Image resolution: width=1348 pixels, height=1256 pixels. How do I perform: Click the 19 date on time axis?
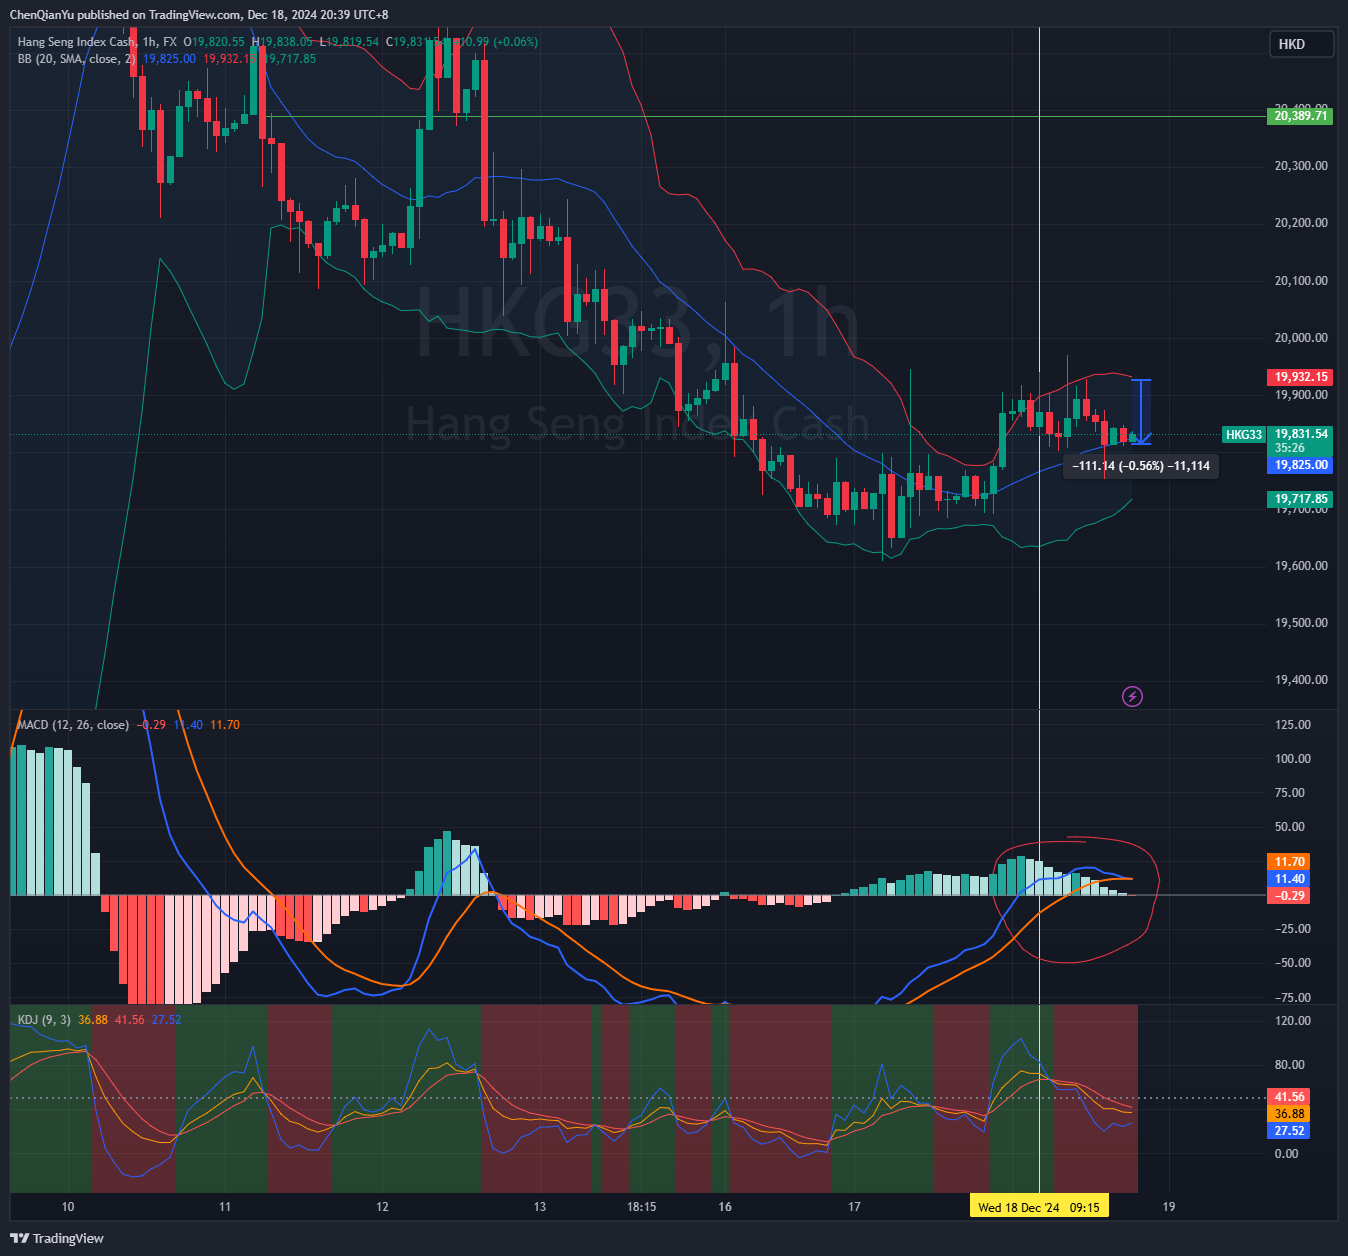(1168, 1207)
